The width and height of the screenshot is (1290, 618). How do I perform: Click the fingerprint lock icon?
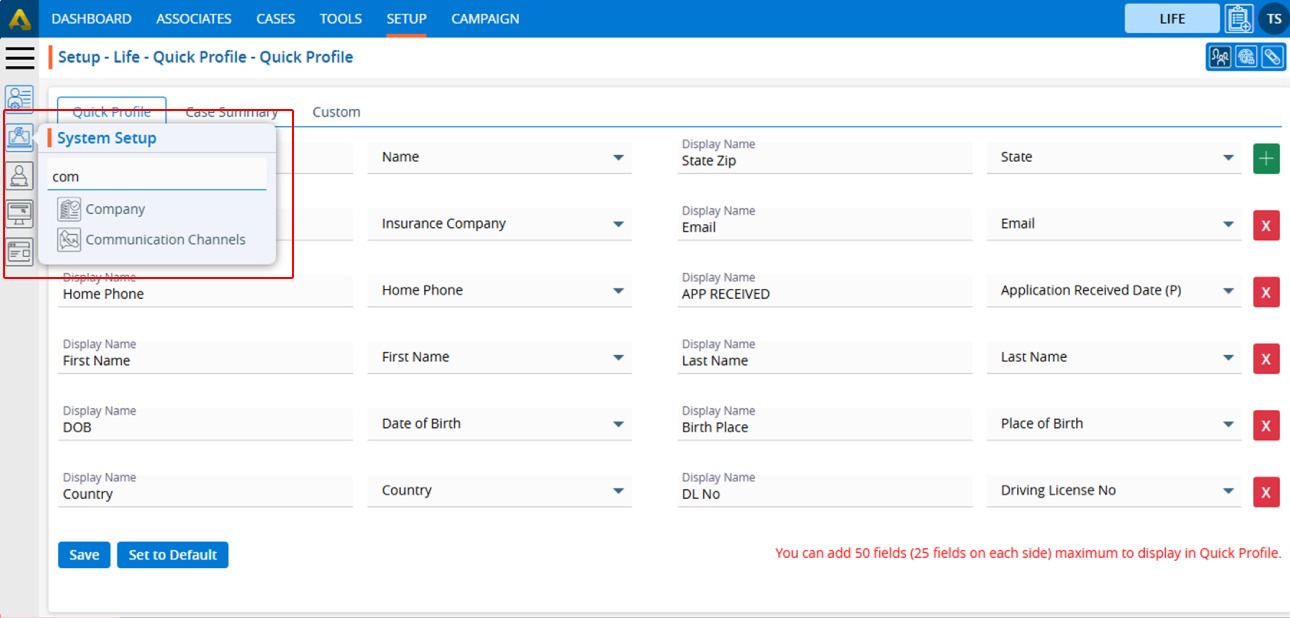pyautogui.click(x=1245, y=57)
